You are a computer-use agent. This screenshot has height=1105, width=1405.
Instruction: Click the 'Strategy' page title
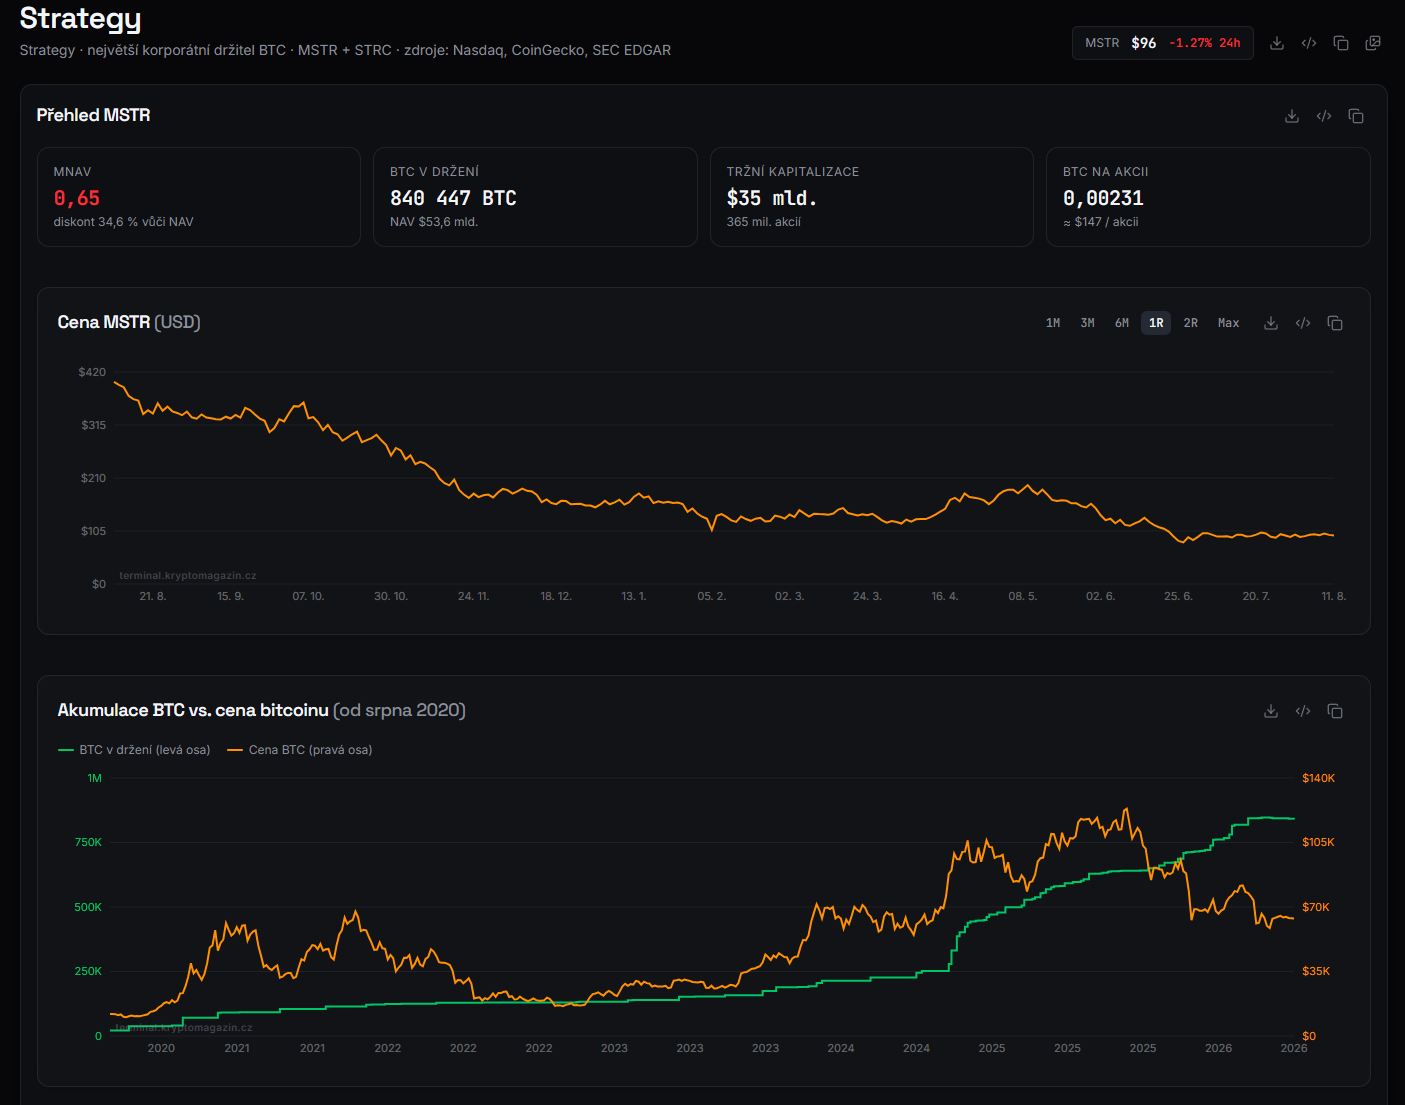click(81, 18)
